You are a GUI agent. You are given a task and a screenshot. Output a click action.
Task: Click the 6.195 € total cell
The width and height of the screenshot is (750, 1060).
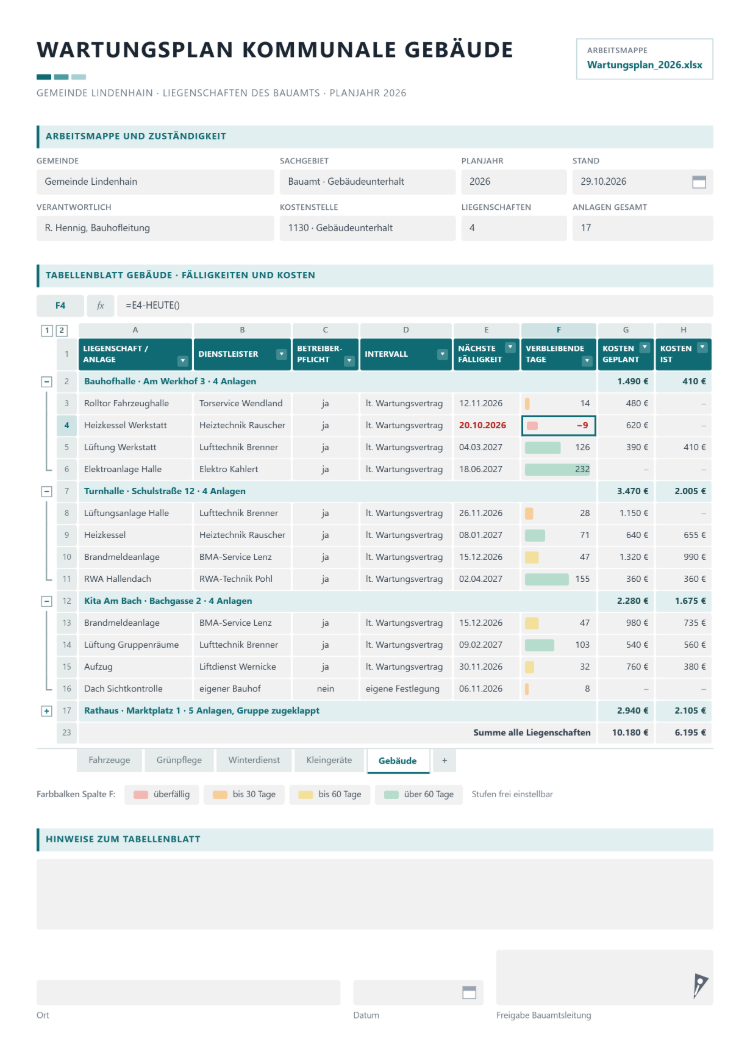click(x=684, y=733)
